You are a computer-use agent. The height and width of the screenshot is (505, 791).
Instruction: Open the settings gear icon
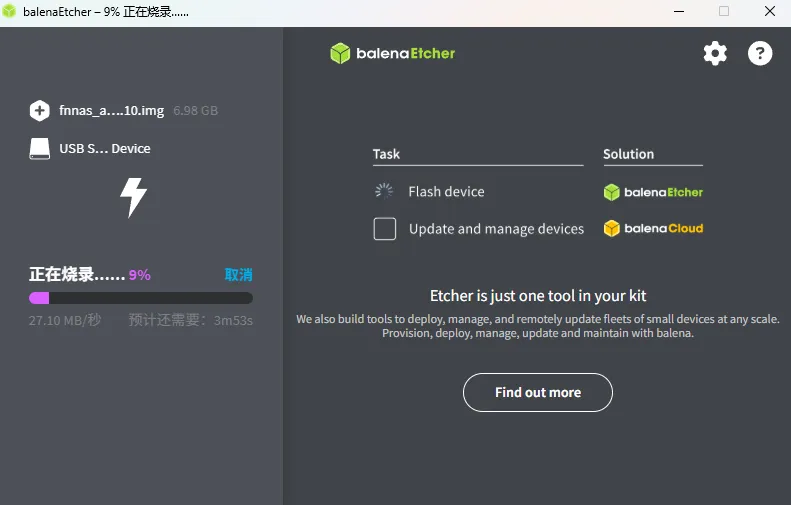pyautogui.click(x=715, y=53)
